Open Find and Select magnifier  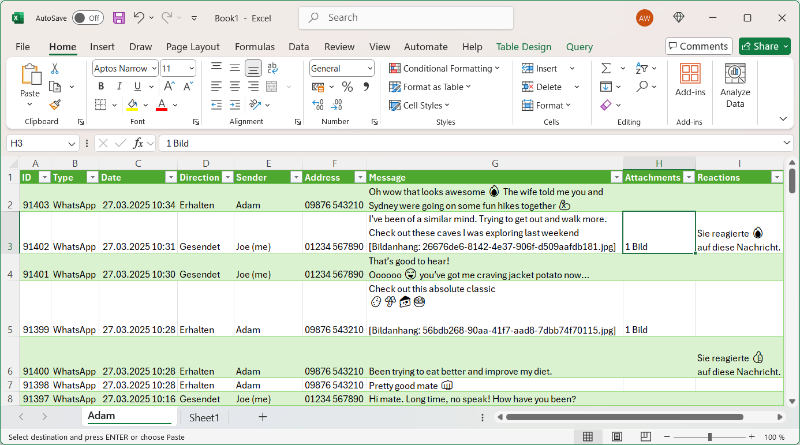click(x=642, y=87)
